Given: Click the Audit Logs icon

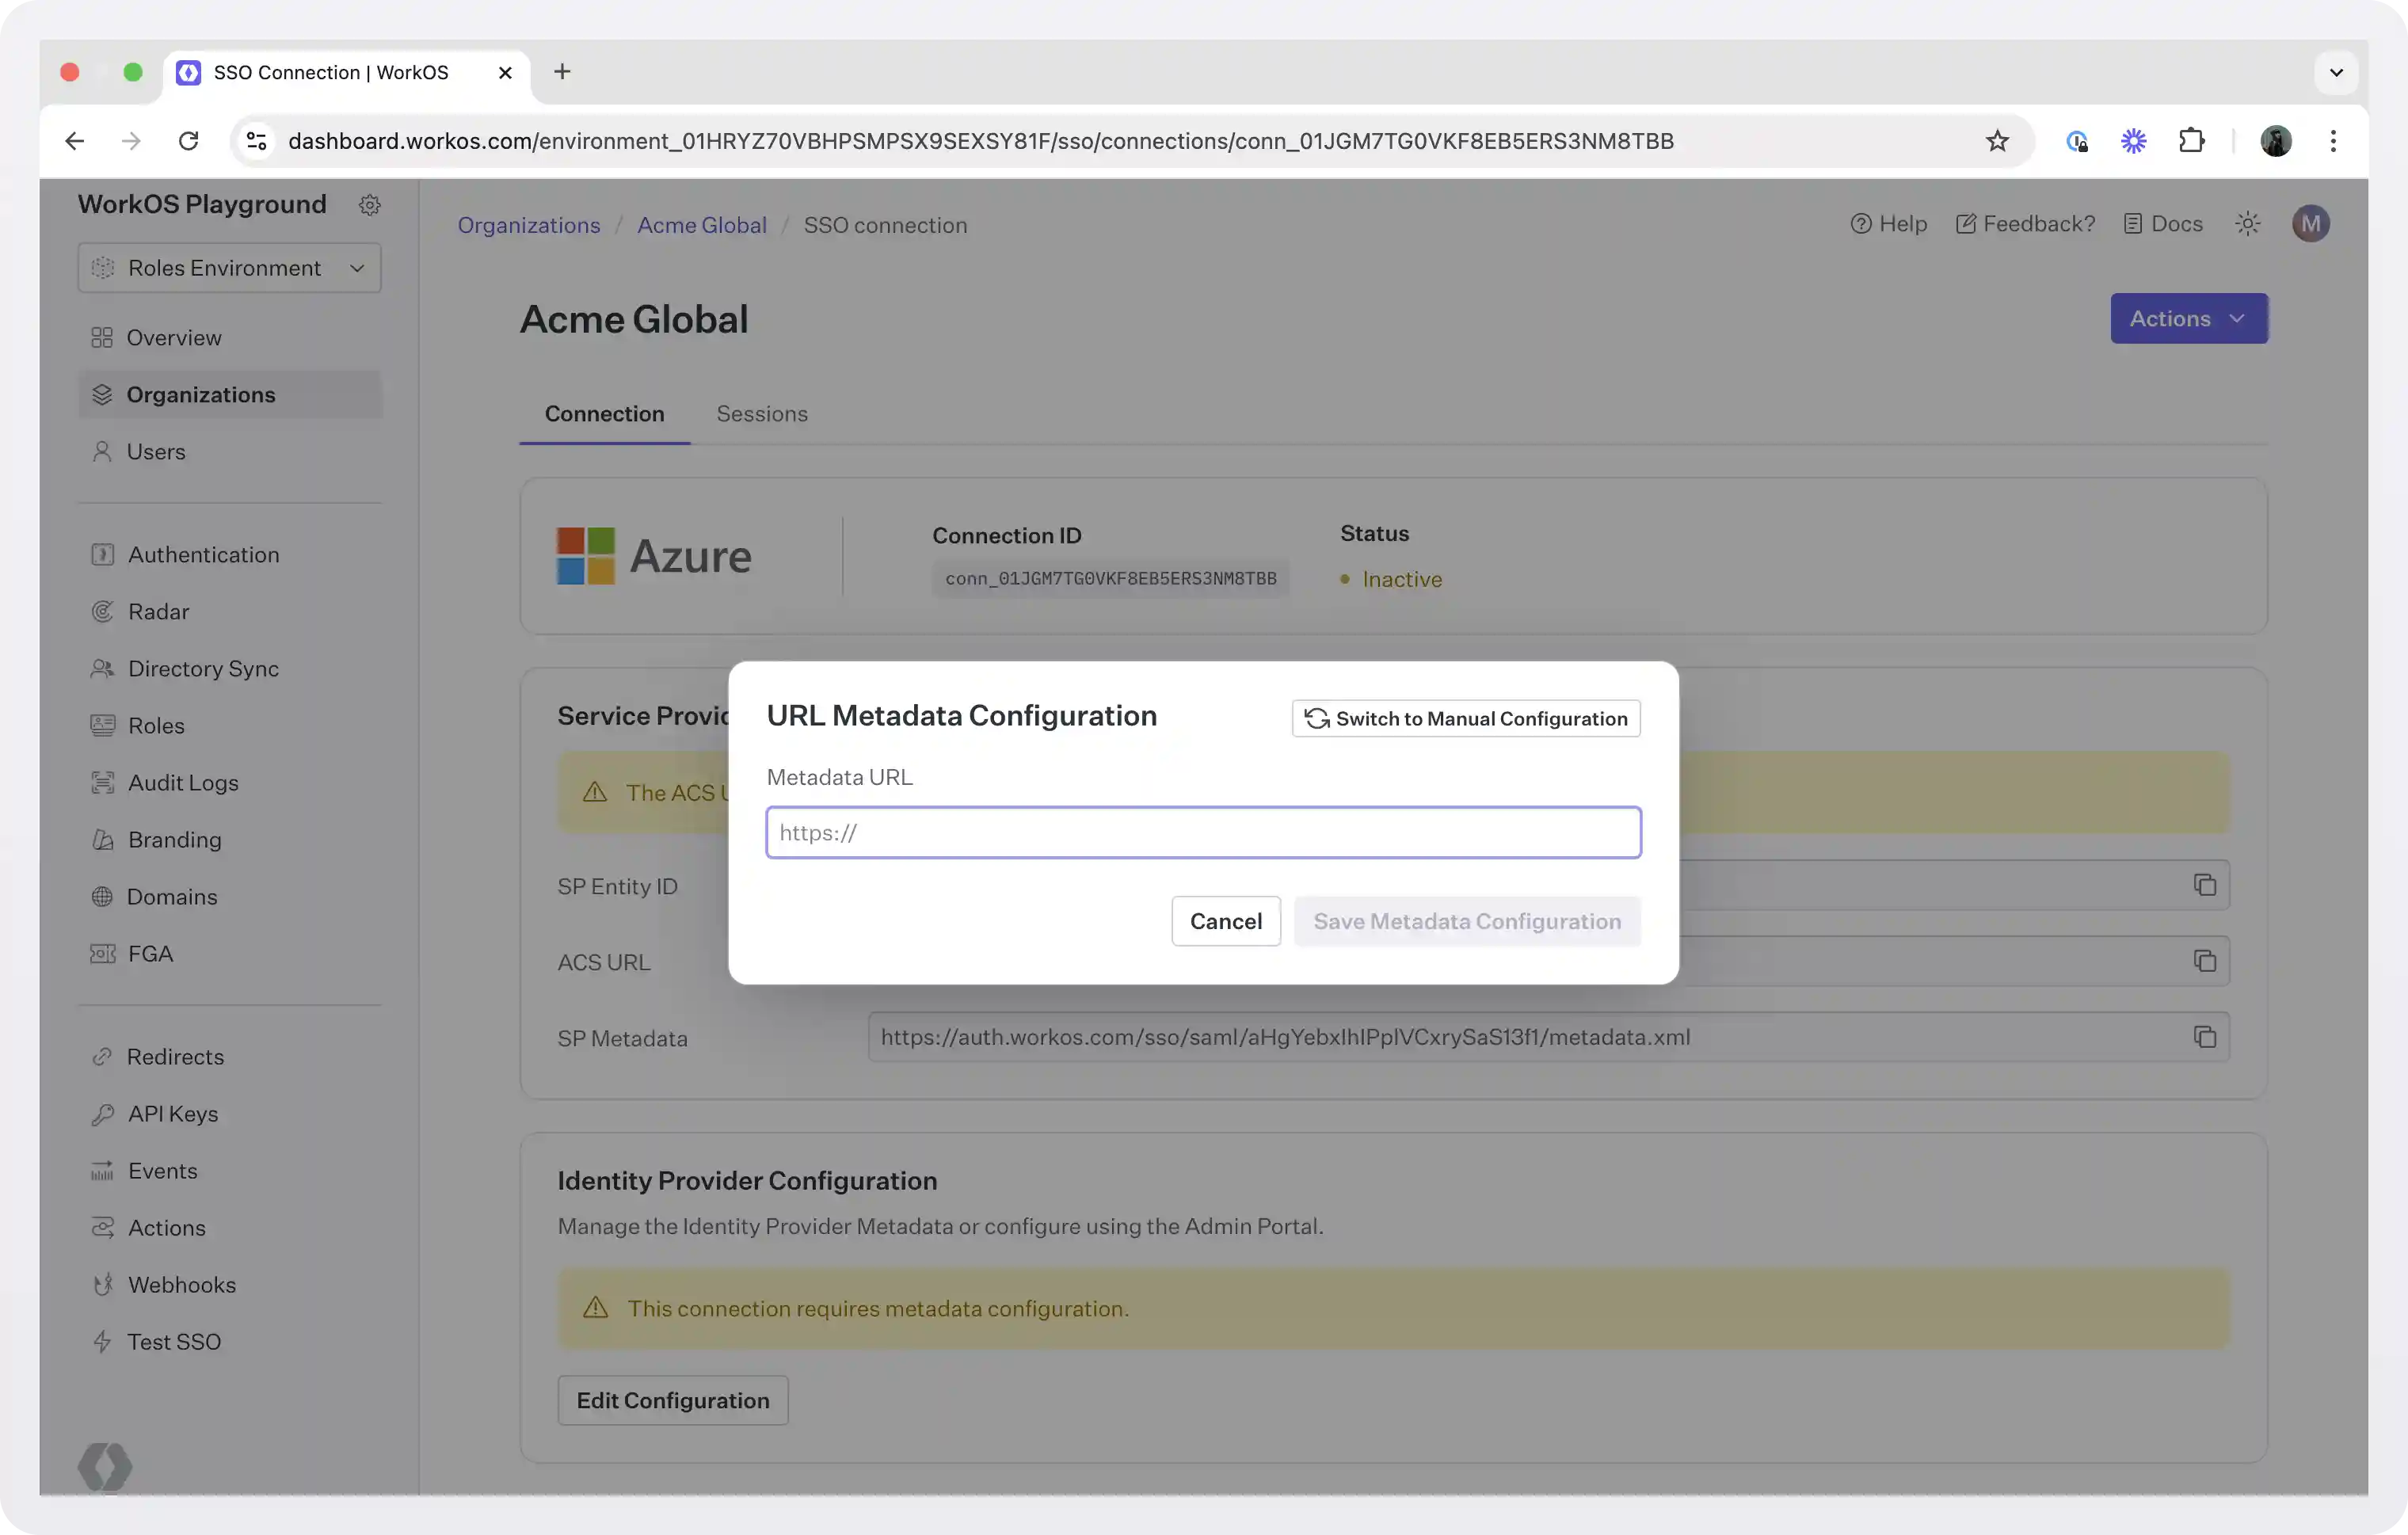Looking at the screenshot, I should pyautogui.click(x=102, y=783).
